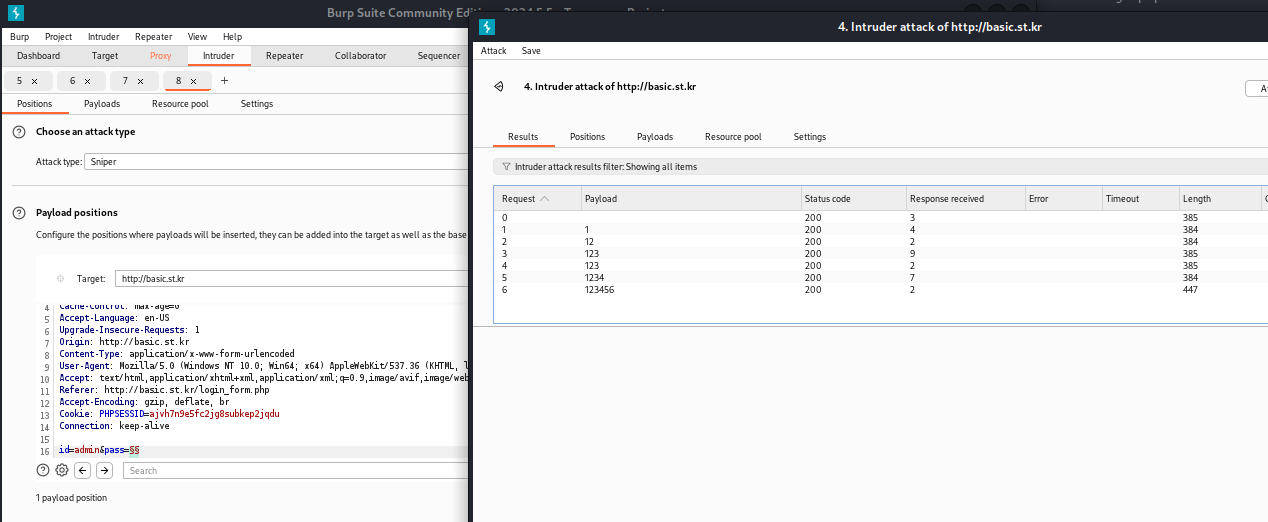Click the filter funnel icon in results
The image size is (1268, 522).
506,167
